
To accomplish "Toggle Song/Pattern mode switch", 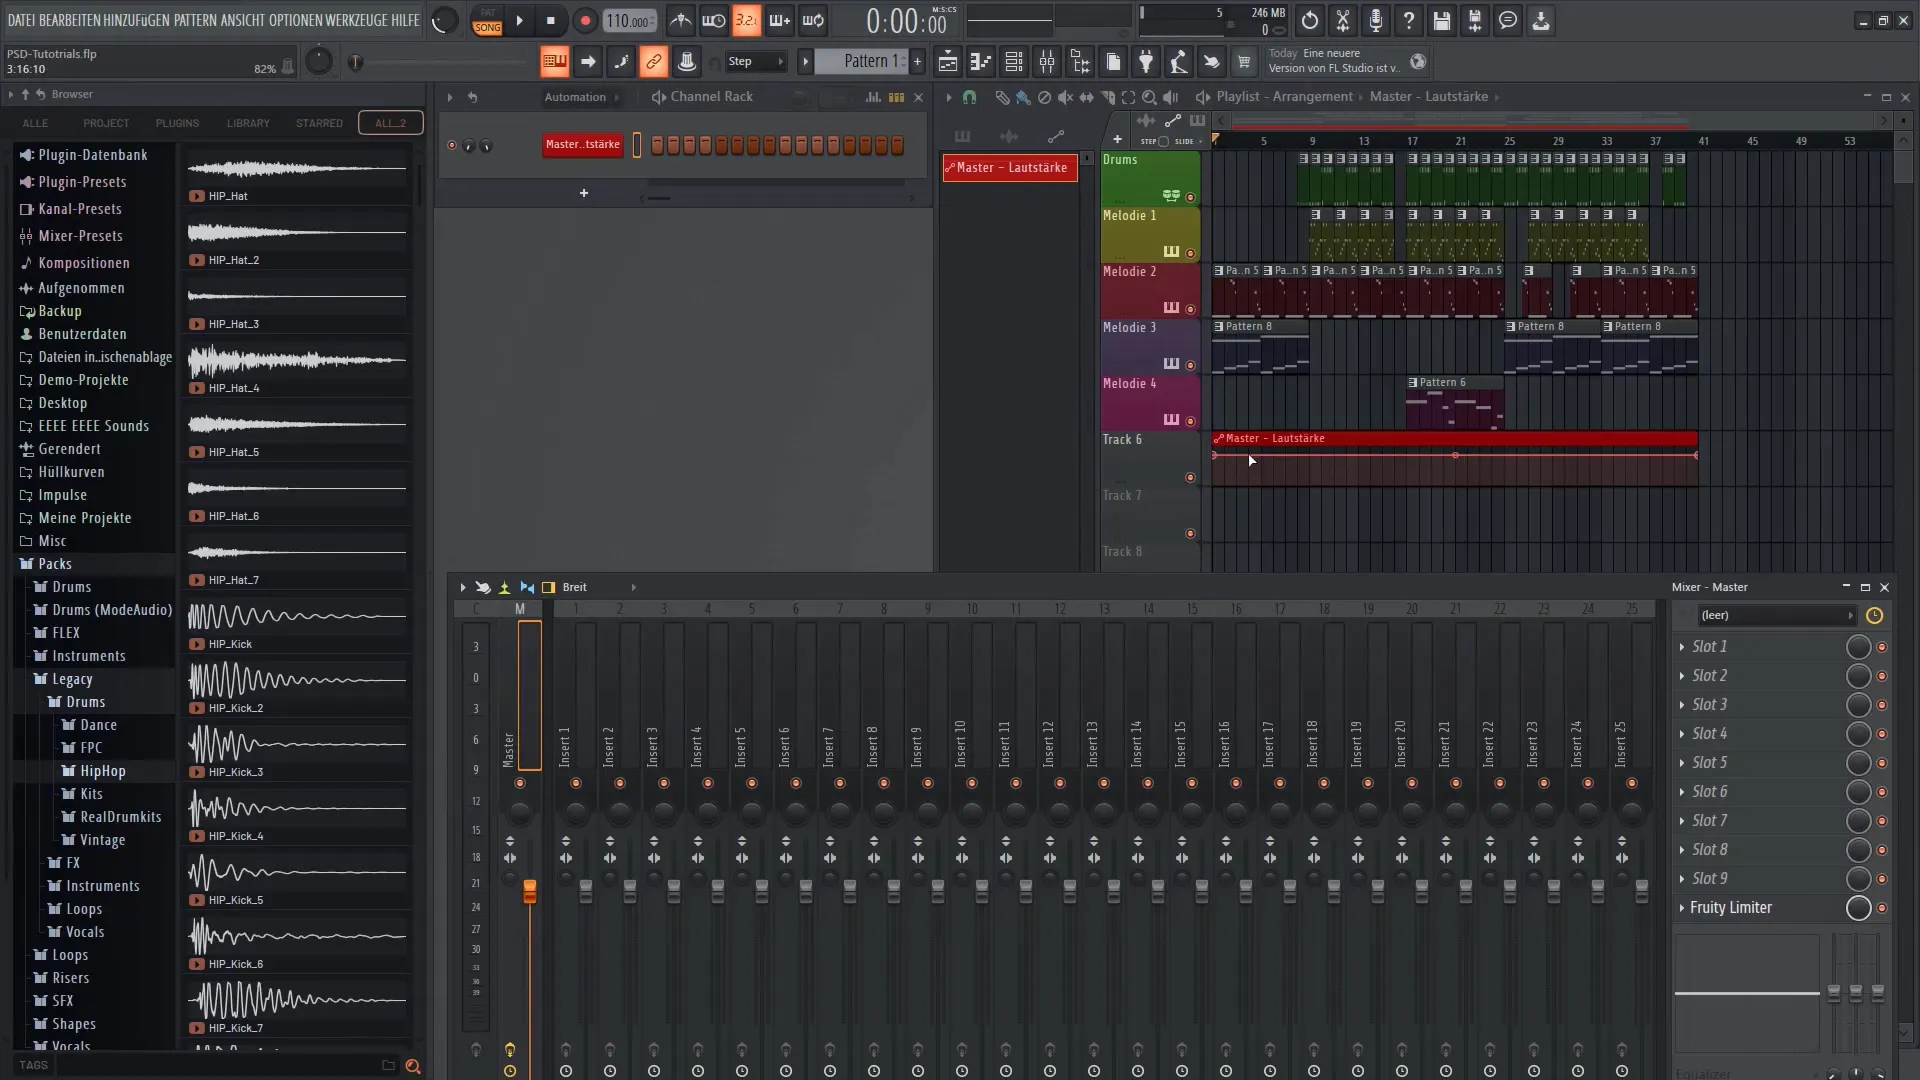I will pyautogui.click(x=487, y=20).
